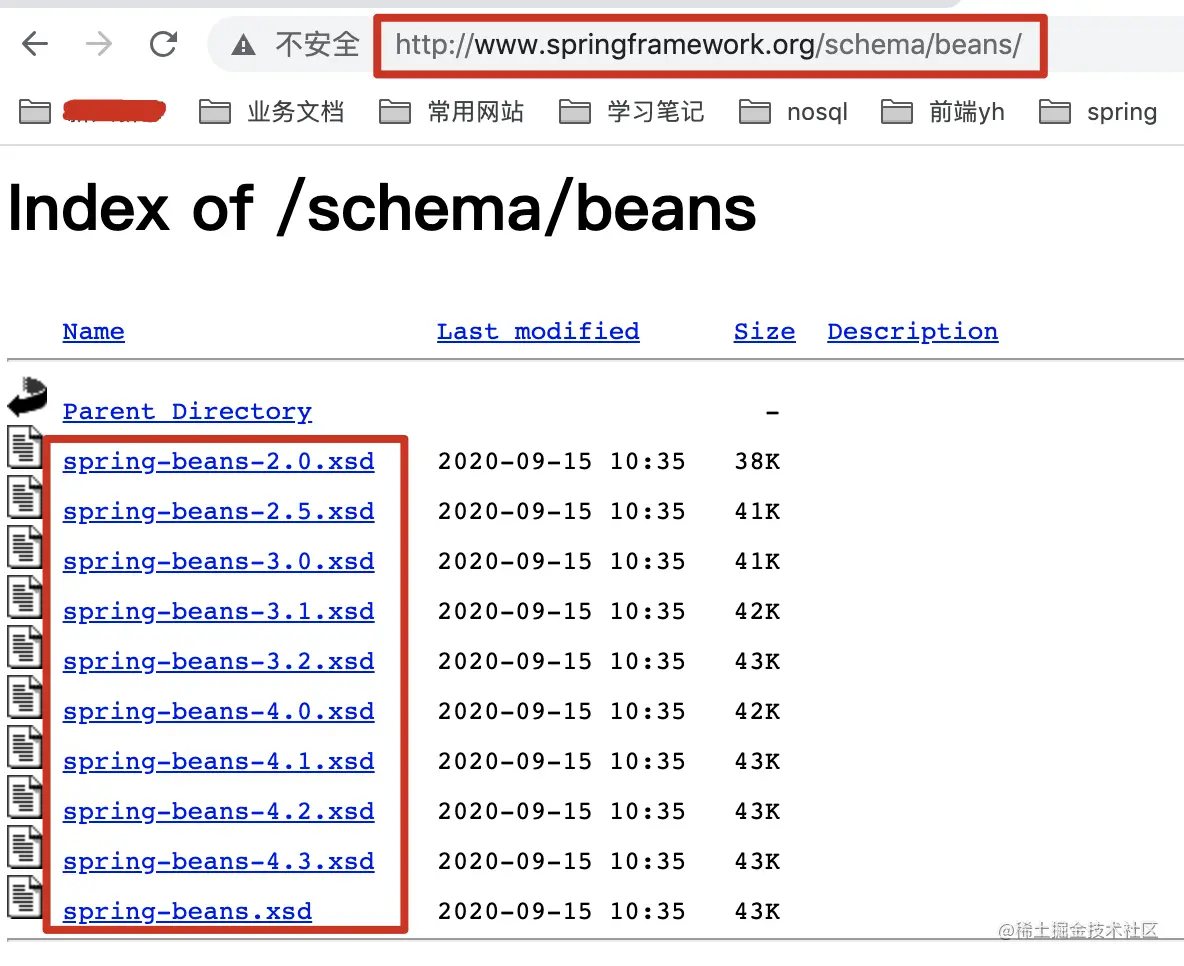Reload the page with the refresh icon
The height and width of the screenshot is (966, 1184).
[x=163, y=45]
